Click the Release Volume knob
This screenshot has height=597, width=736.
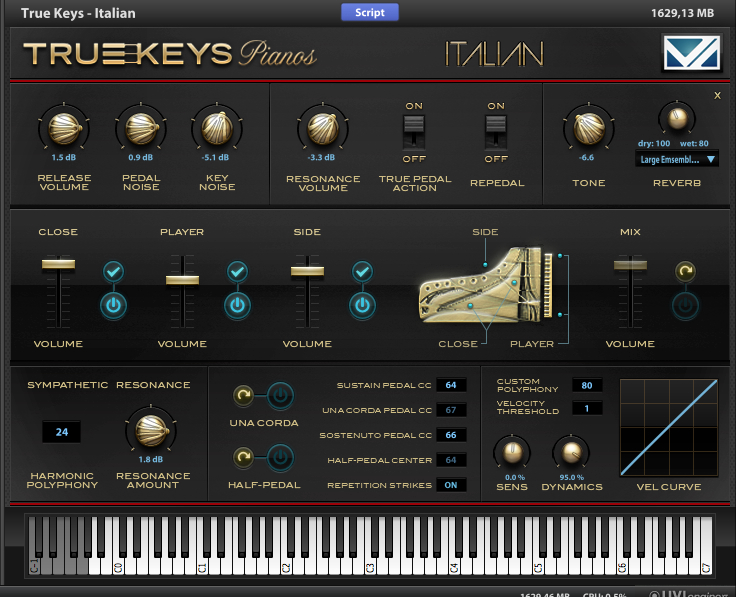[x=64, y=128]
